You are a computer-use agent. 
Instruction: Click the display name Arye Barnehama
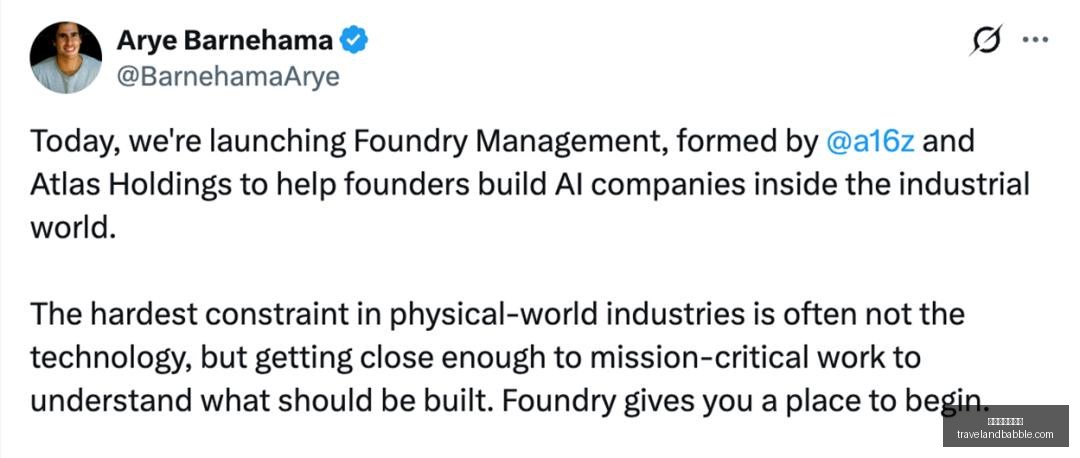tap(225, 41)
